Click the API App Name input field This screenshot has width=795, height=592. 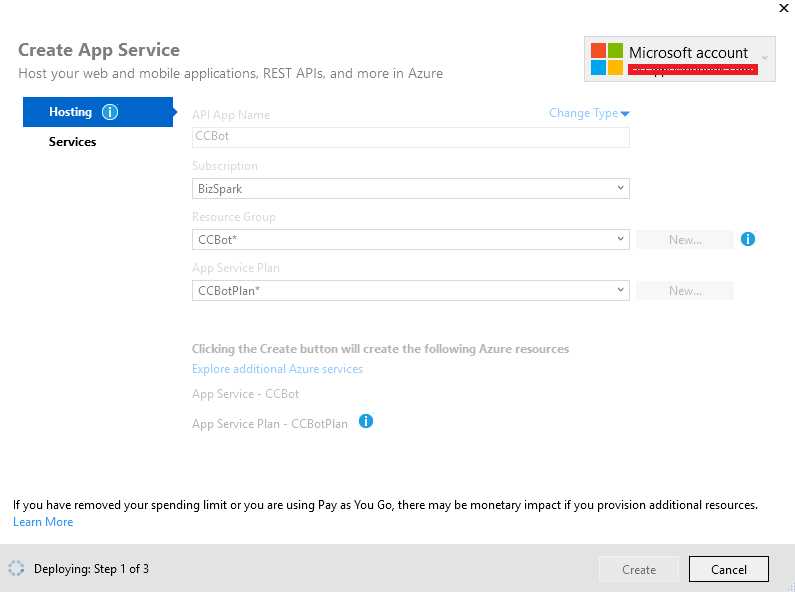(411, 137)
